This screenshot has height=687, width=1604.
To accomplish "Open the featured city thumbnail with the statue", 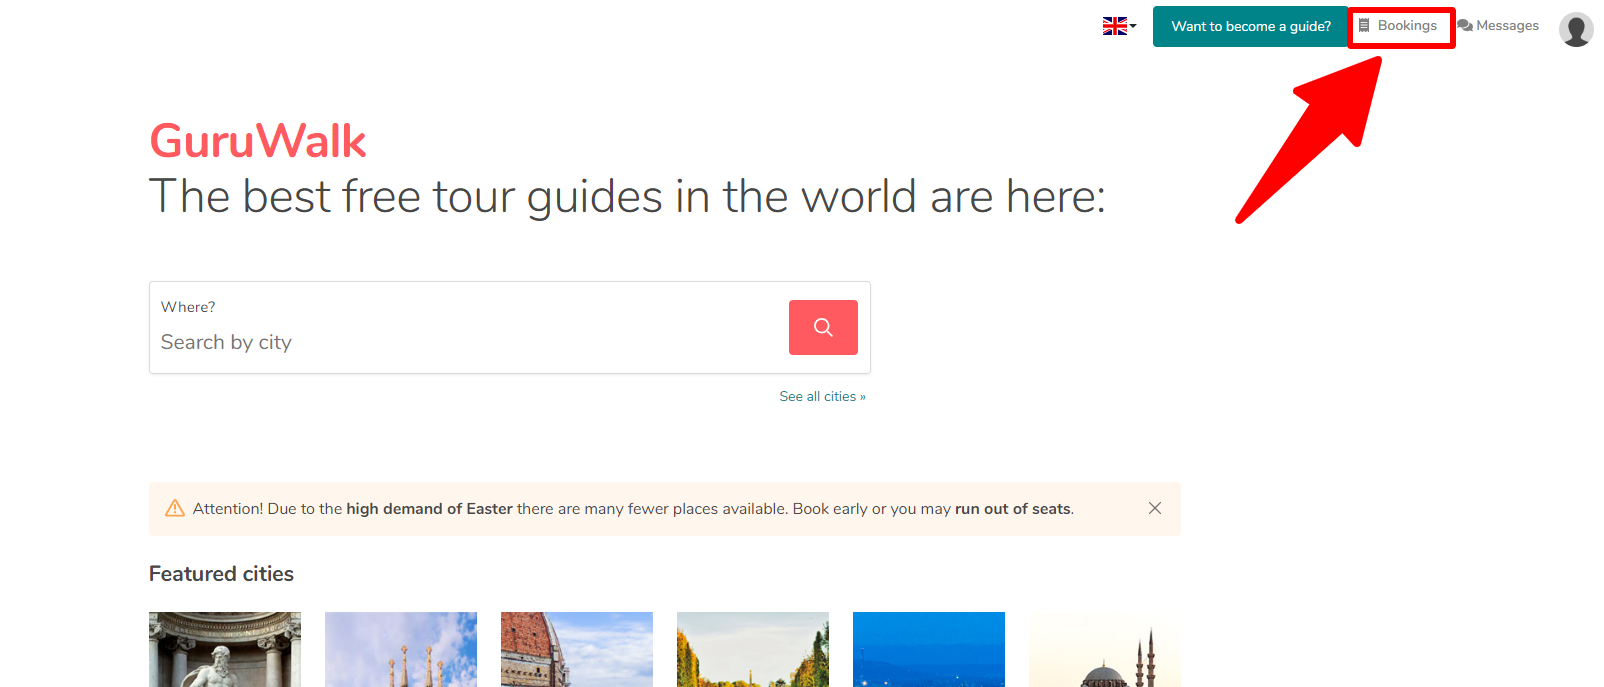I will [x=225, y=650].
